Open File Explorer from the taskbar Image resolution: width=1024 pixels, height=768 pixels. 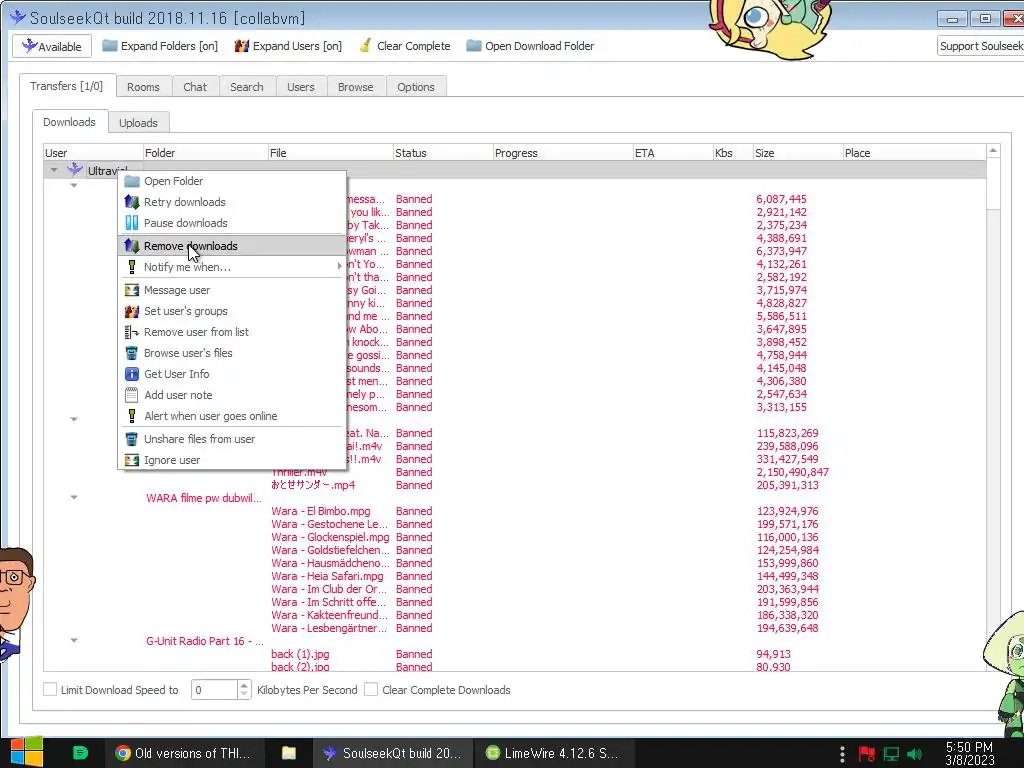(x=289, y=753)
